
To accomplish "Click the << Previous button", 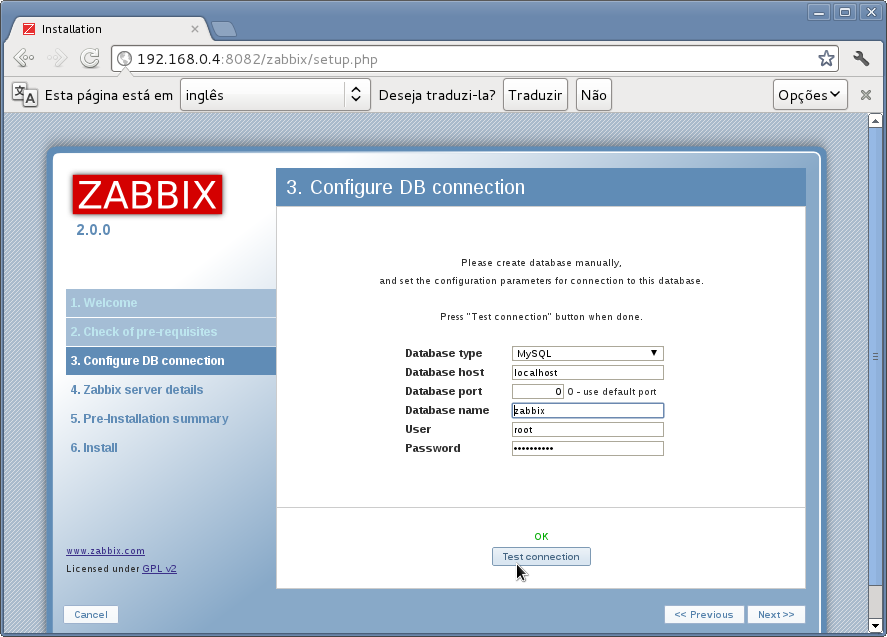I will [x=704, y=614].
